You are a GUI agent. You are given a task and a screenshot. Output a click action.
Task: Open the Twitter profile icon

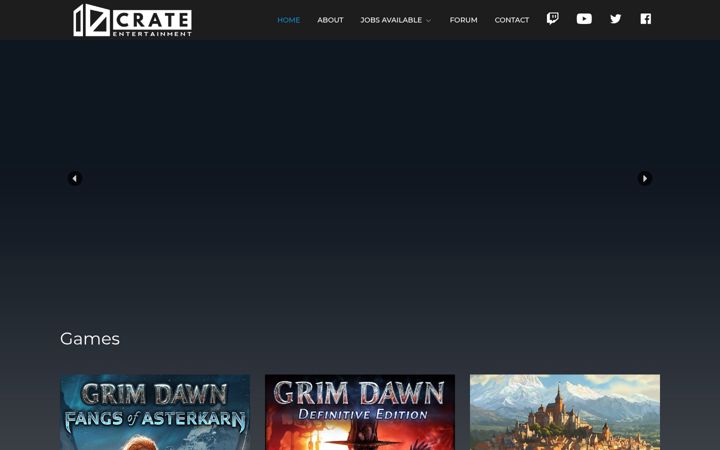pos(615,19)
